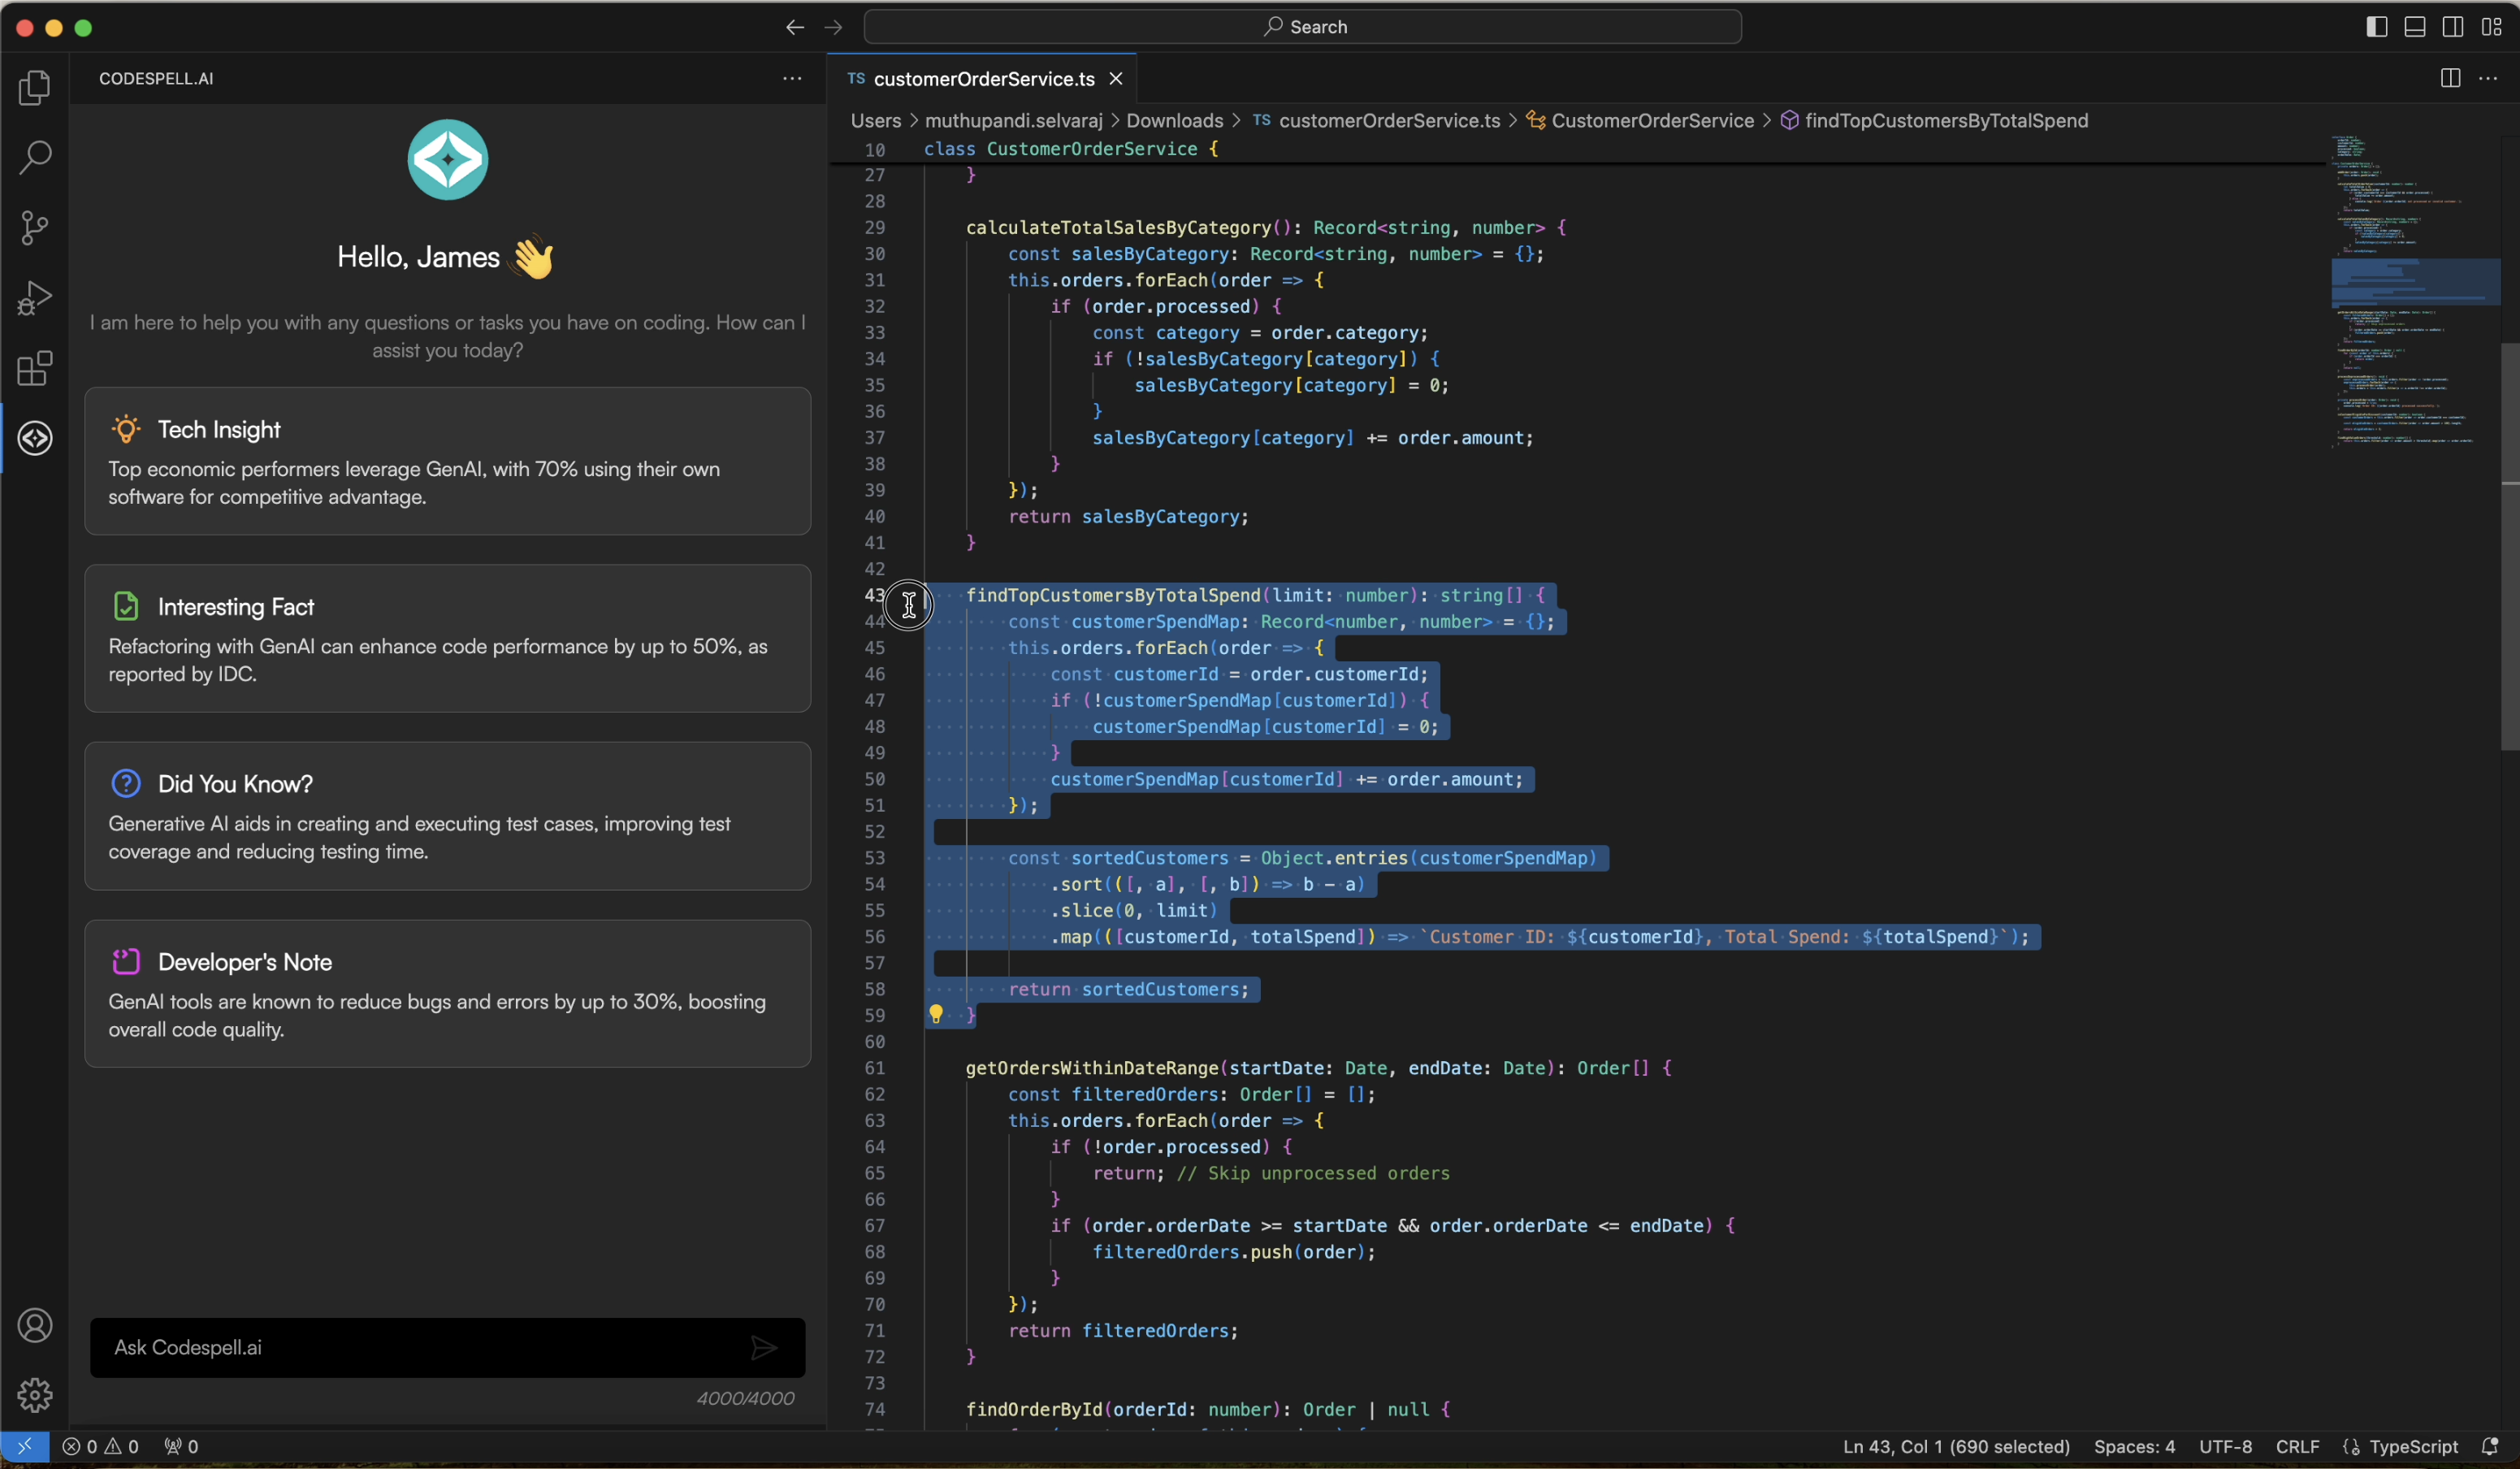The width and height of the screenshot is (2520, 1469).
Task: Click the editor vertical scrollbar thumb
Action: pyautogui.click(x=2509, y=545)
